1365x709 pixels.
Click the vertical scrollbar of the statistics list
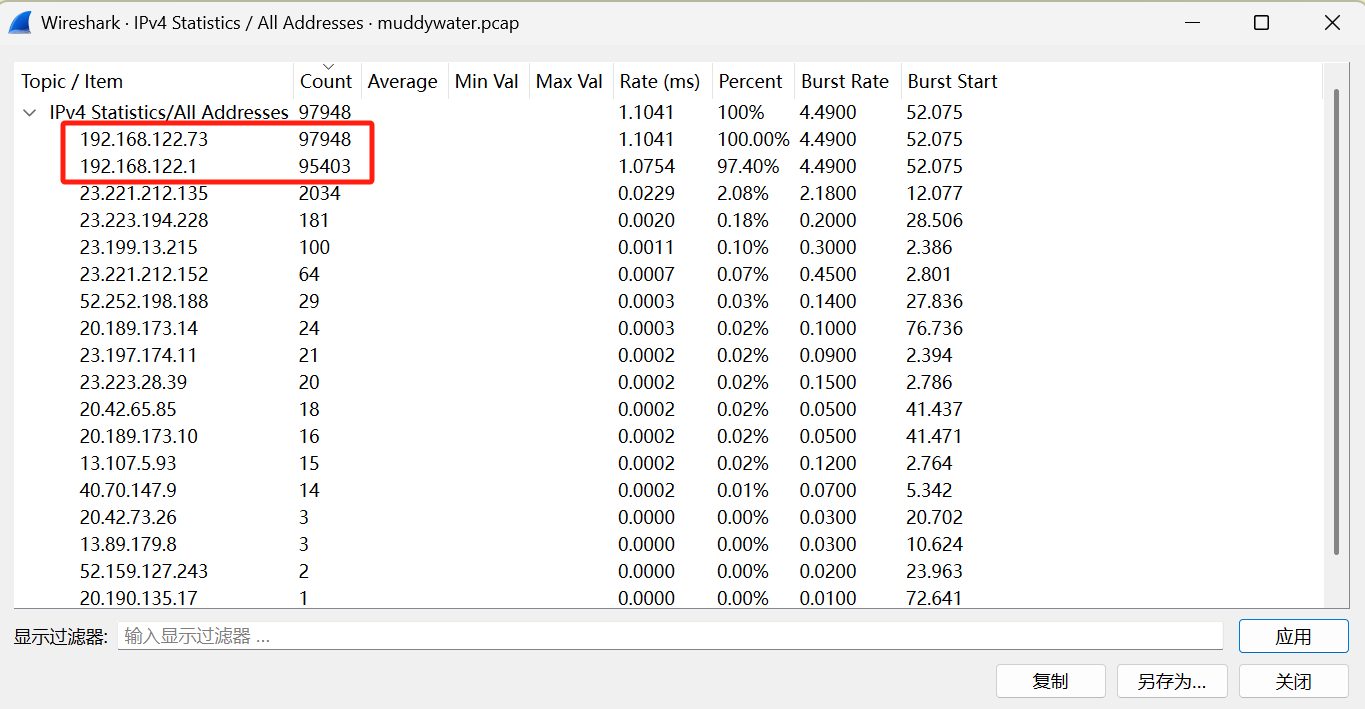(x=1336, y=320)
